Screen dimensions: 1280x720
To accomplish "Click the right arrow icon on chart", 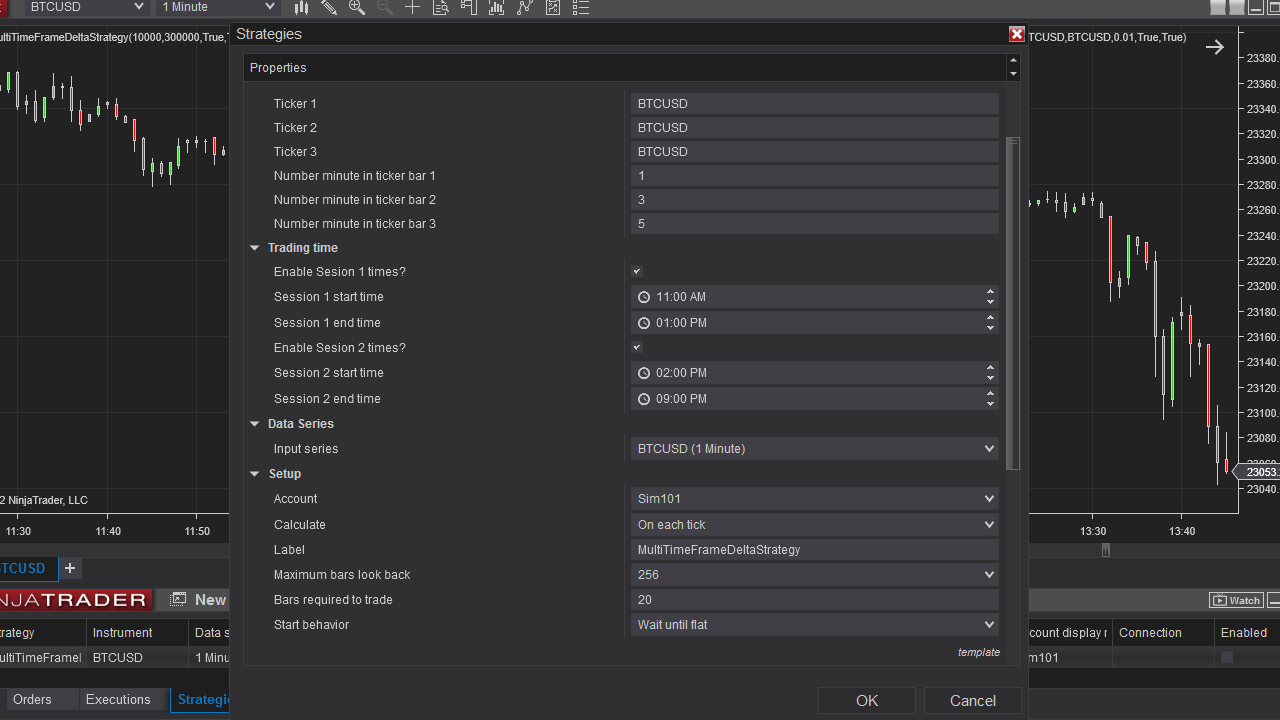I will coord(1214,47).
